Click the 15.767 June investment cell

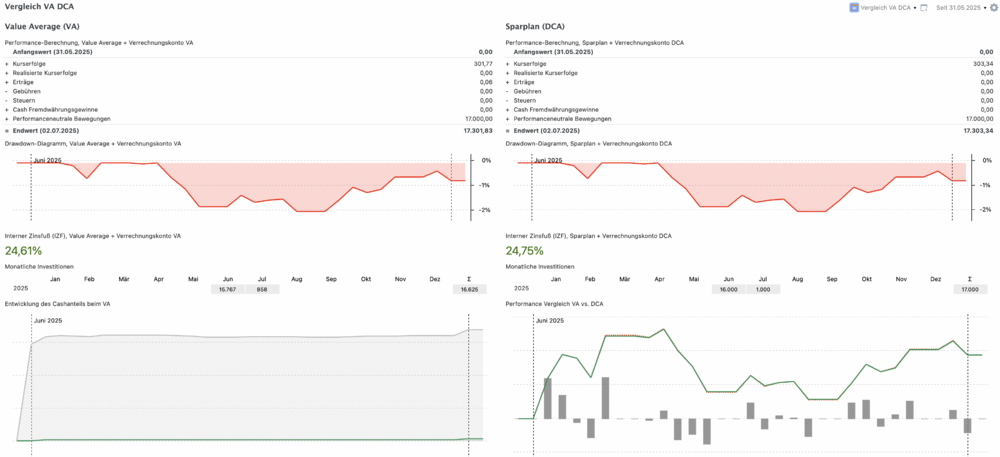[x=227, y=289]
